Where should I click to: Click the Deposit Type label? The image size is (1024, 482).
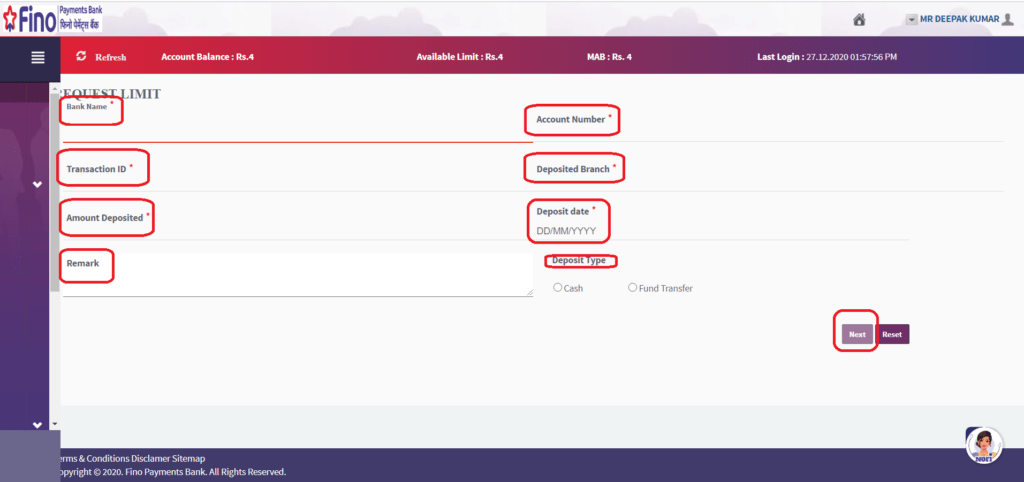(x=579, y=260)
